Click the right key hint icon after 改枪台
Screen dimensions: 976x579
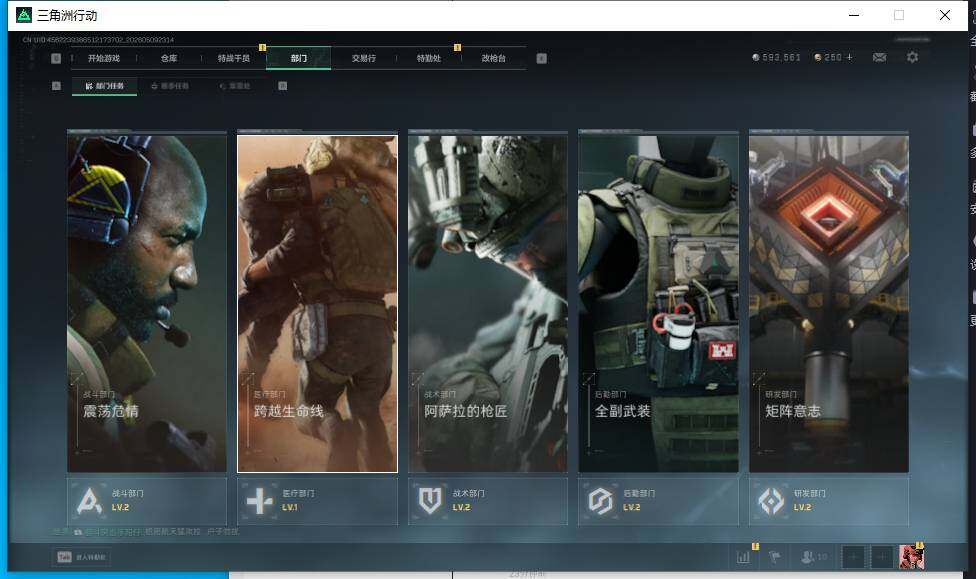point(542,58)
